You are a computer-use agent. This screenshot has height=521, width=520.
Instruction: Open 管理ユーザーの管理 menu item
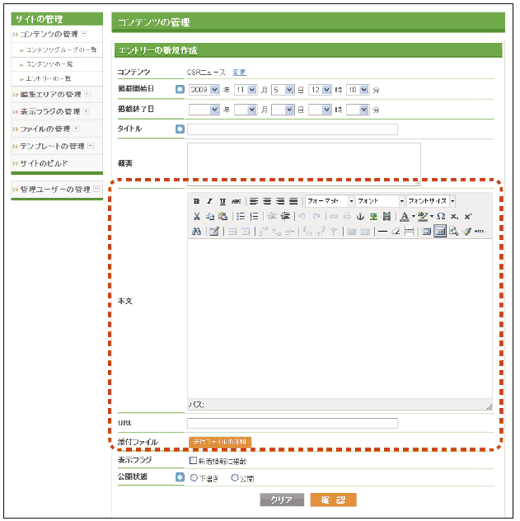pyautogui.click(x=55, y=189)
